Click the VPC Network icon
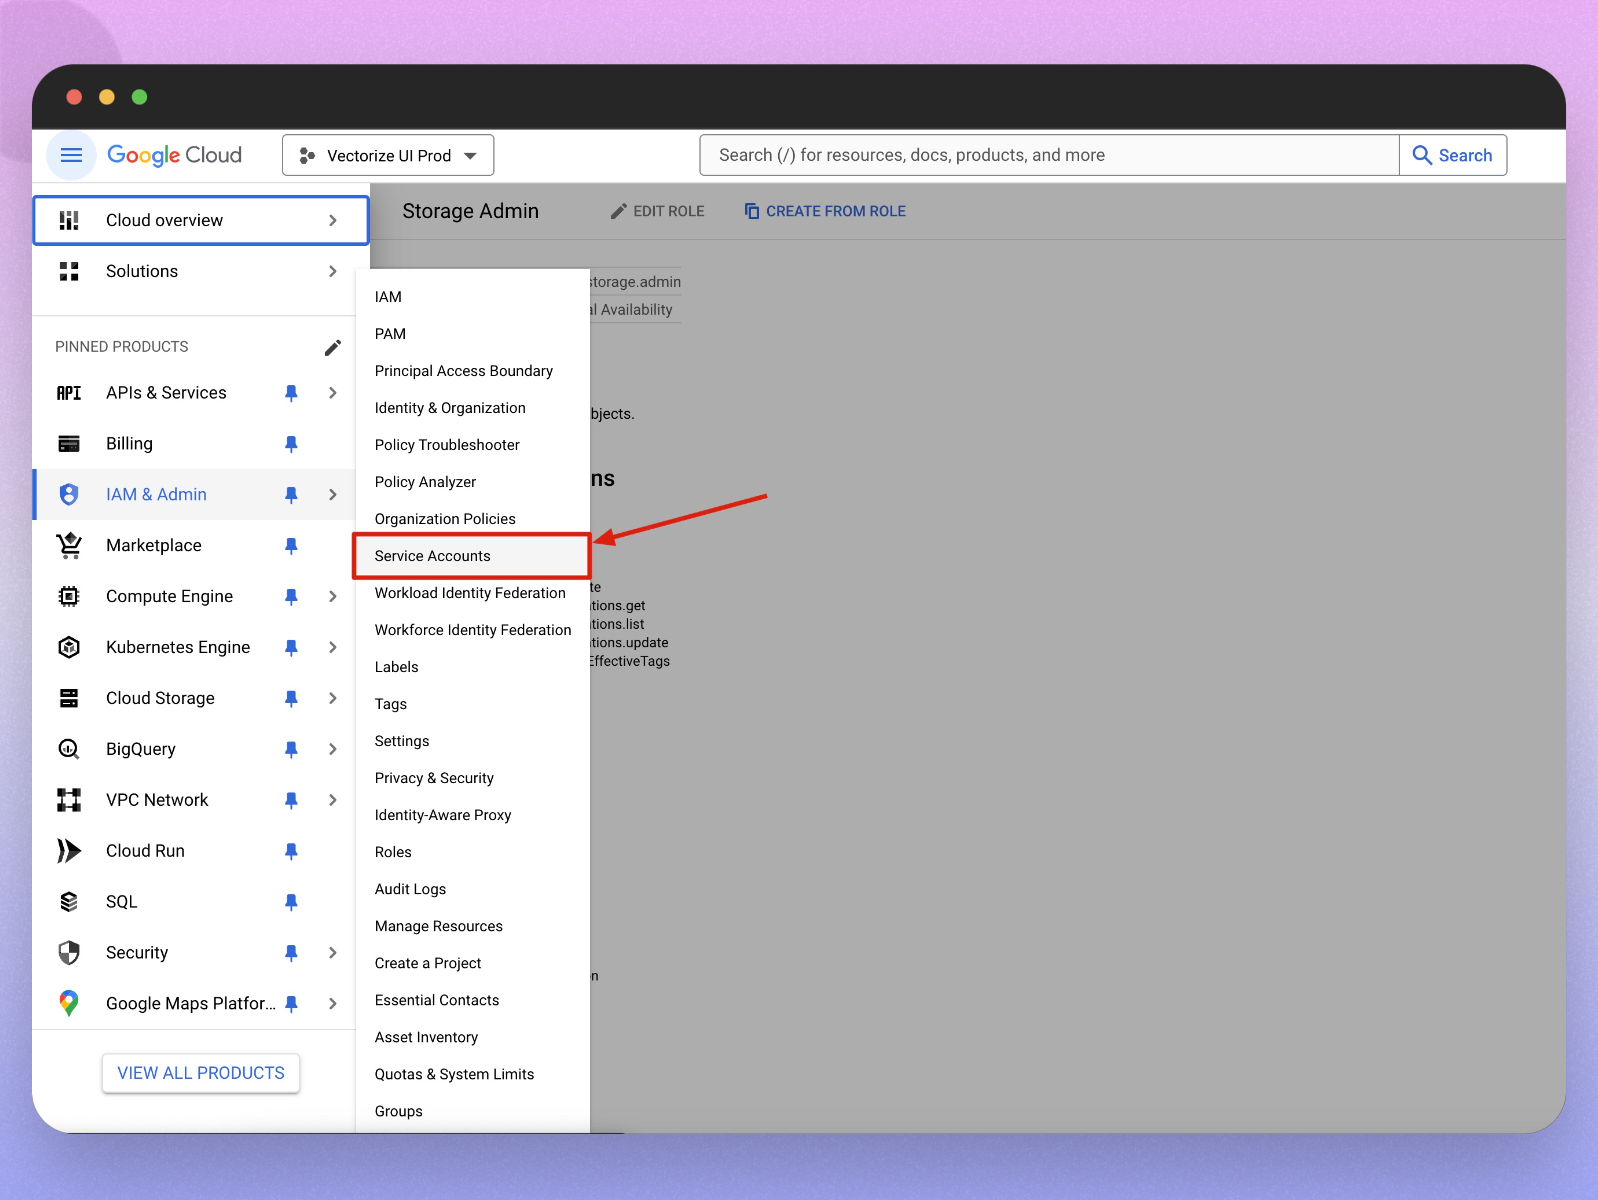Screen dimensions: 1598x1200 69,800
